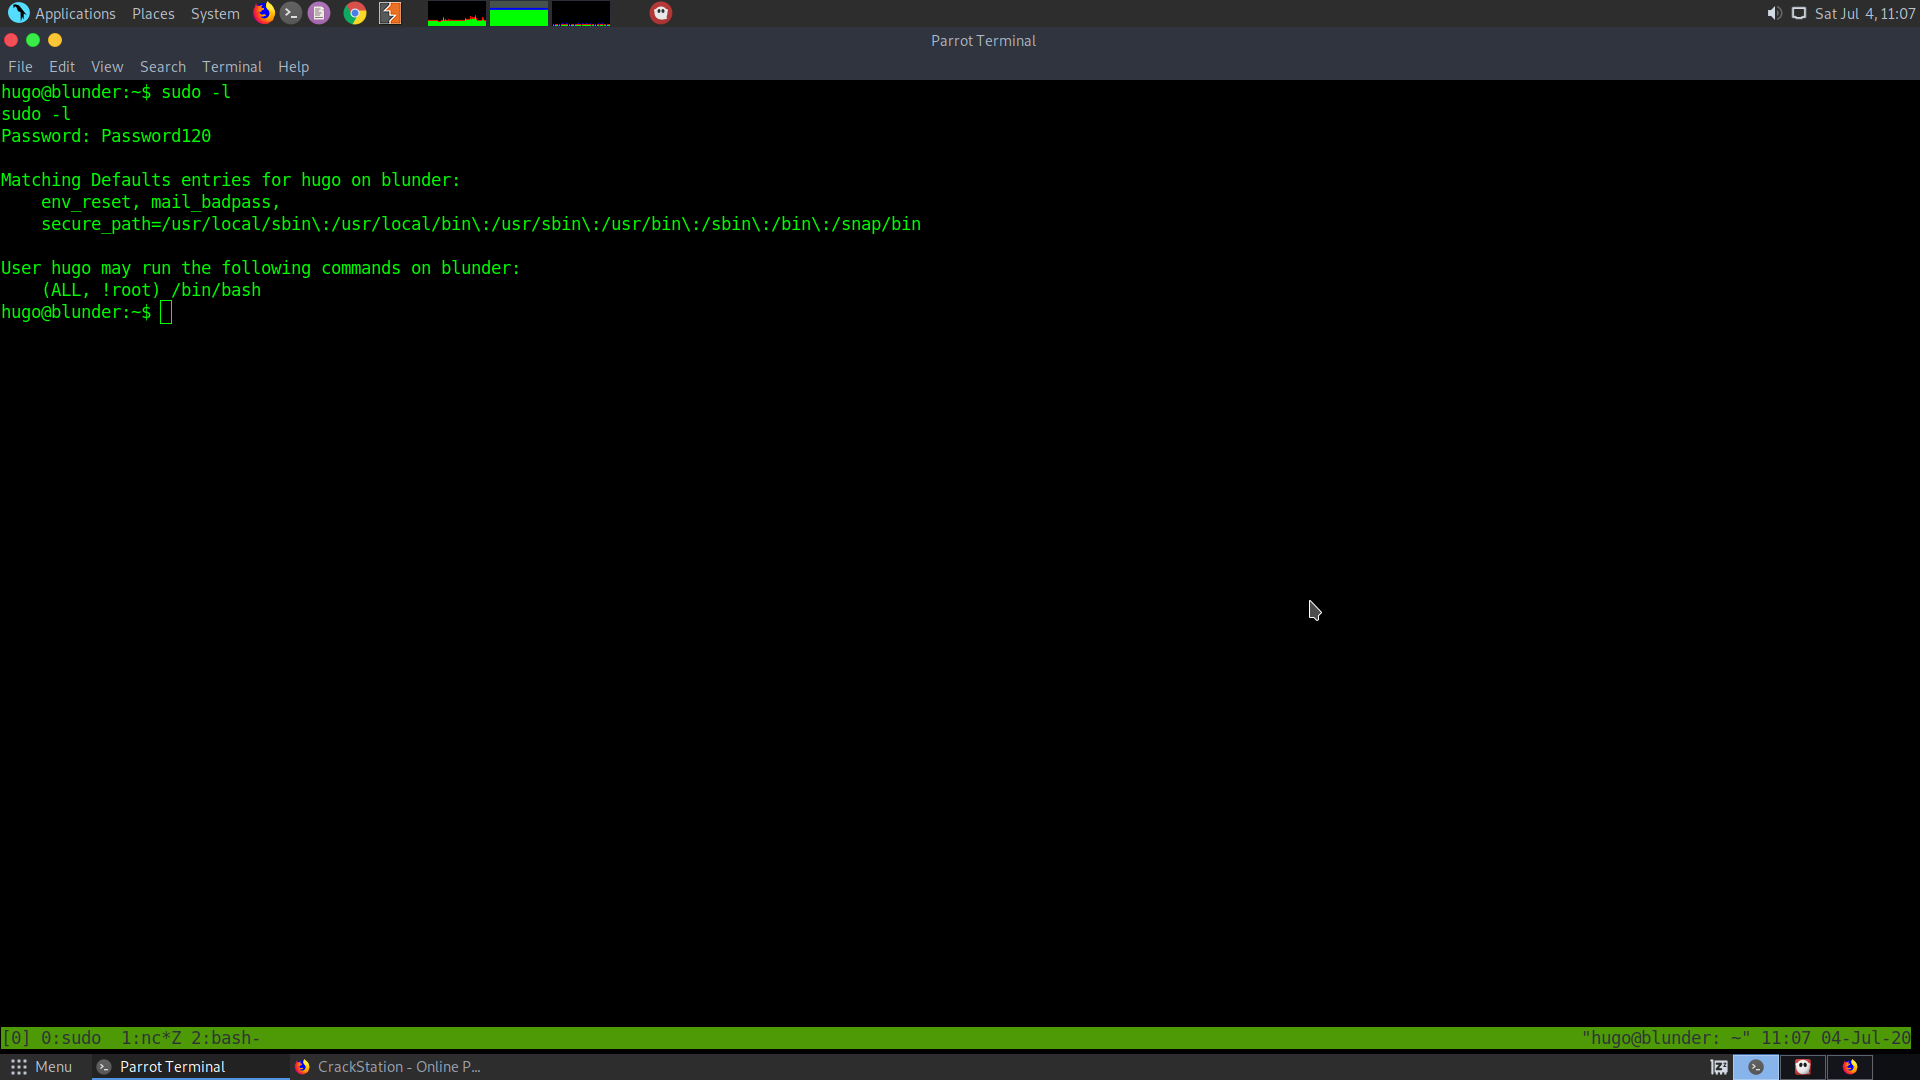Open Burp Suite launcher icon
The width and height of the screenshot is (1920, 1080).
coord(390,13)
